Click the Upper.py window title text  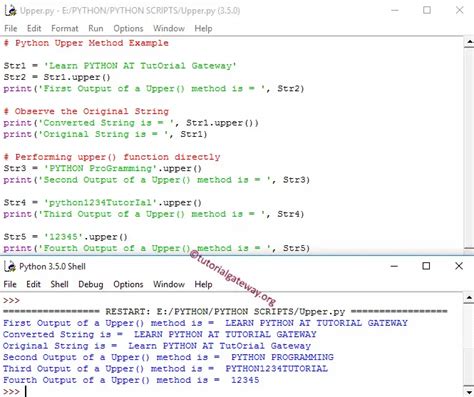(130, 11)
